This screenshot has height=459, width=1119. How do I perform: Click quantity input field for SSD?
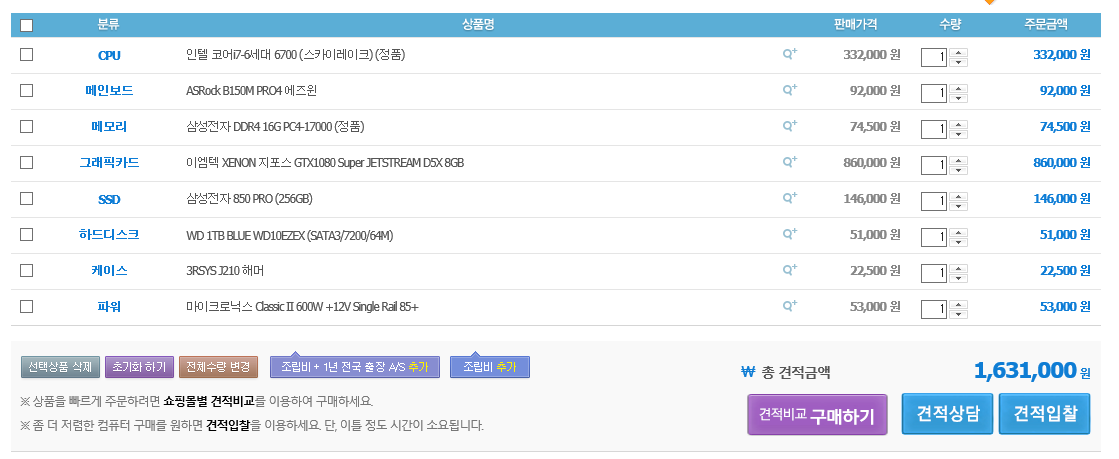(x=934, y=201)
